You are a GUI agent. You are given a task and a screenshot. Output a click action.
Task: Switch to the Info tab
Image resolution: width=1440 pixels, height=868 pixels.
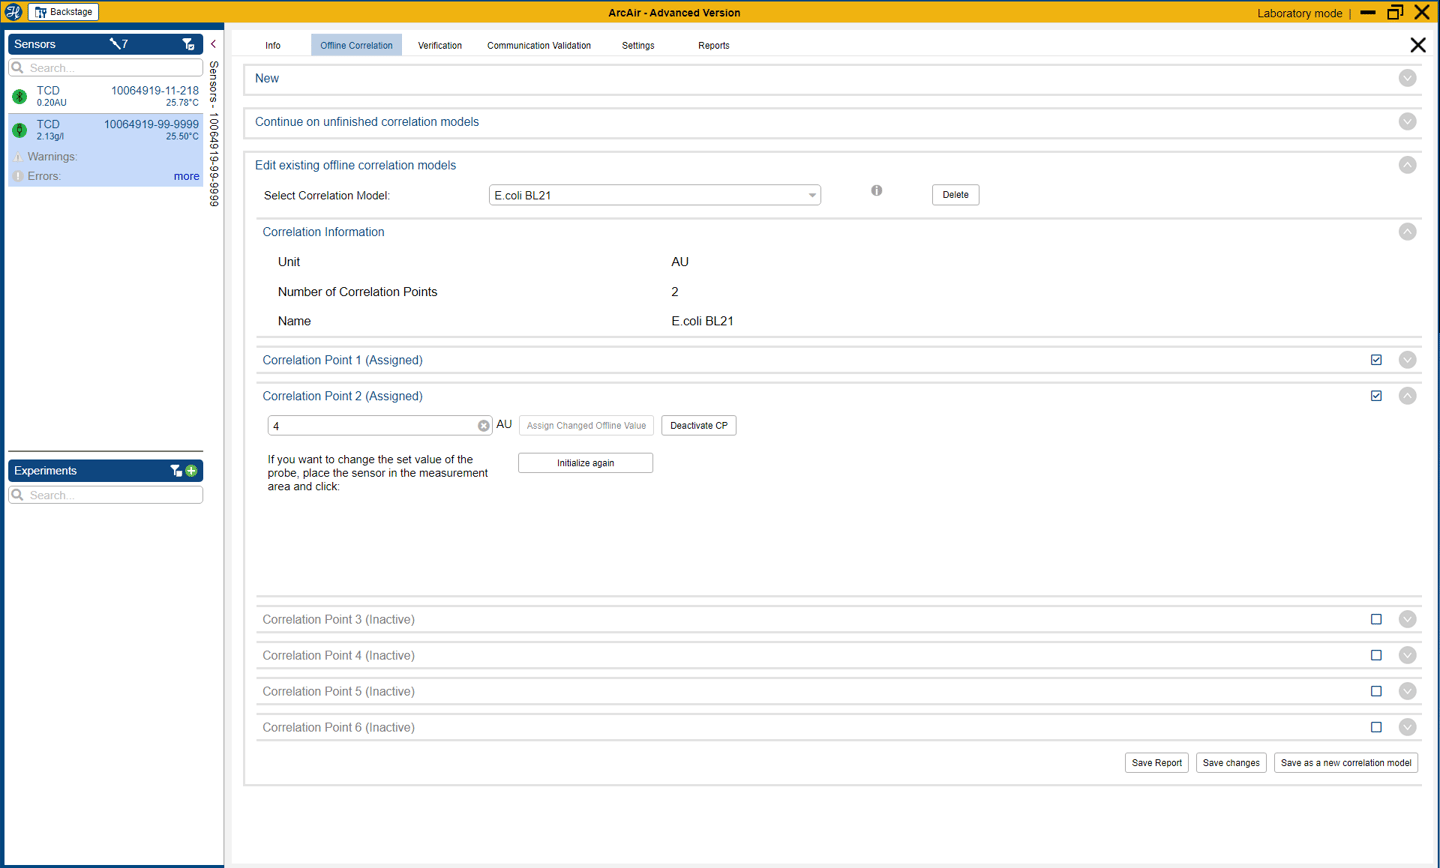coord(273,45)
